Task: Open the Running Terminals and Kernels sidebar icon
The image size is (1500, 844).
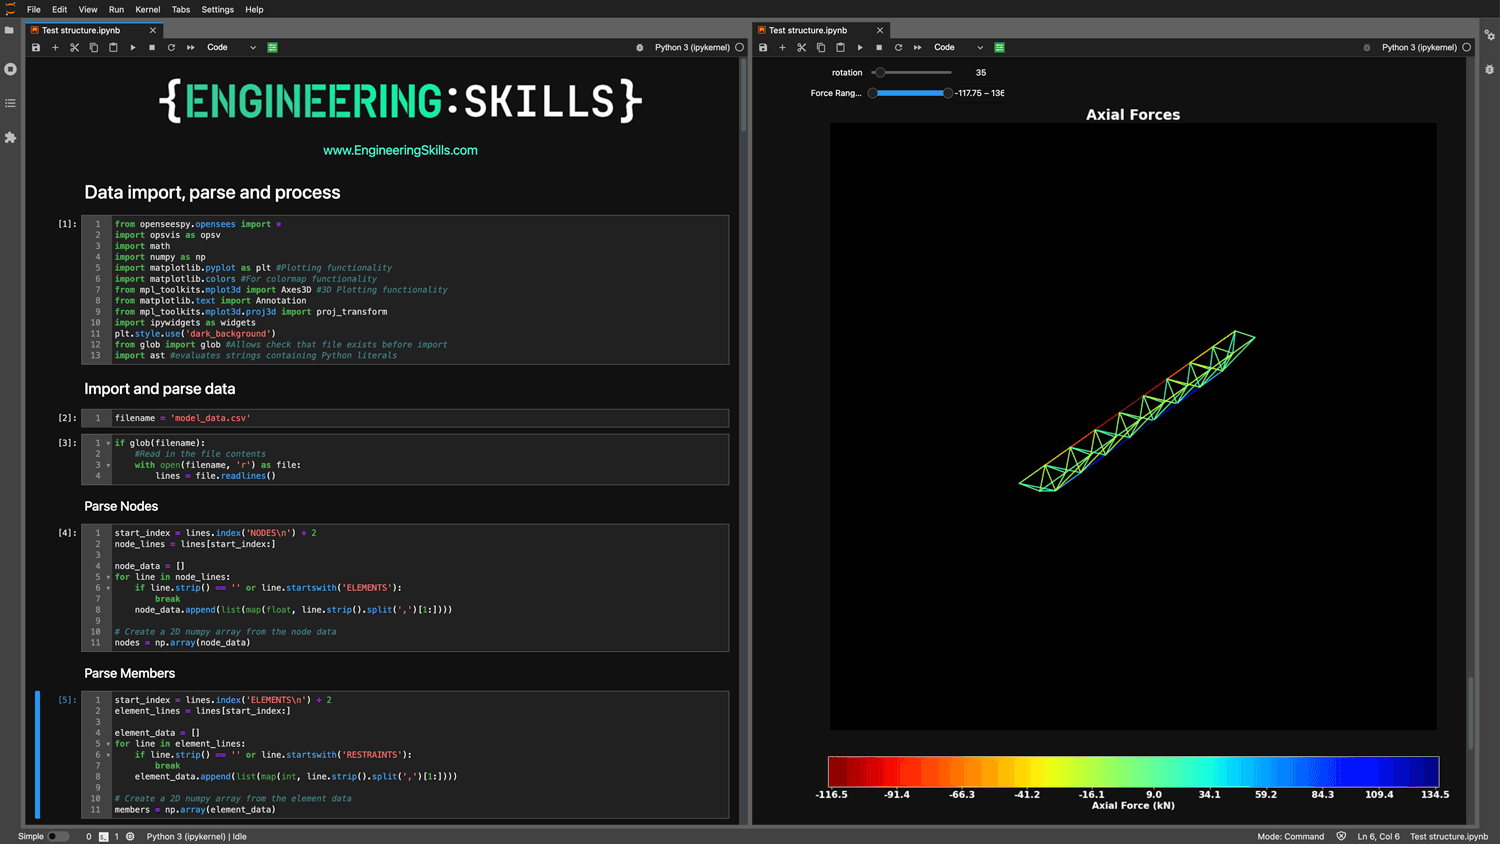Action: click(x=10, y=69)
